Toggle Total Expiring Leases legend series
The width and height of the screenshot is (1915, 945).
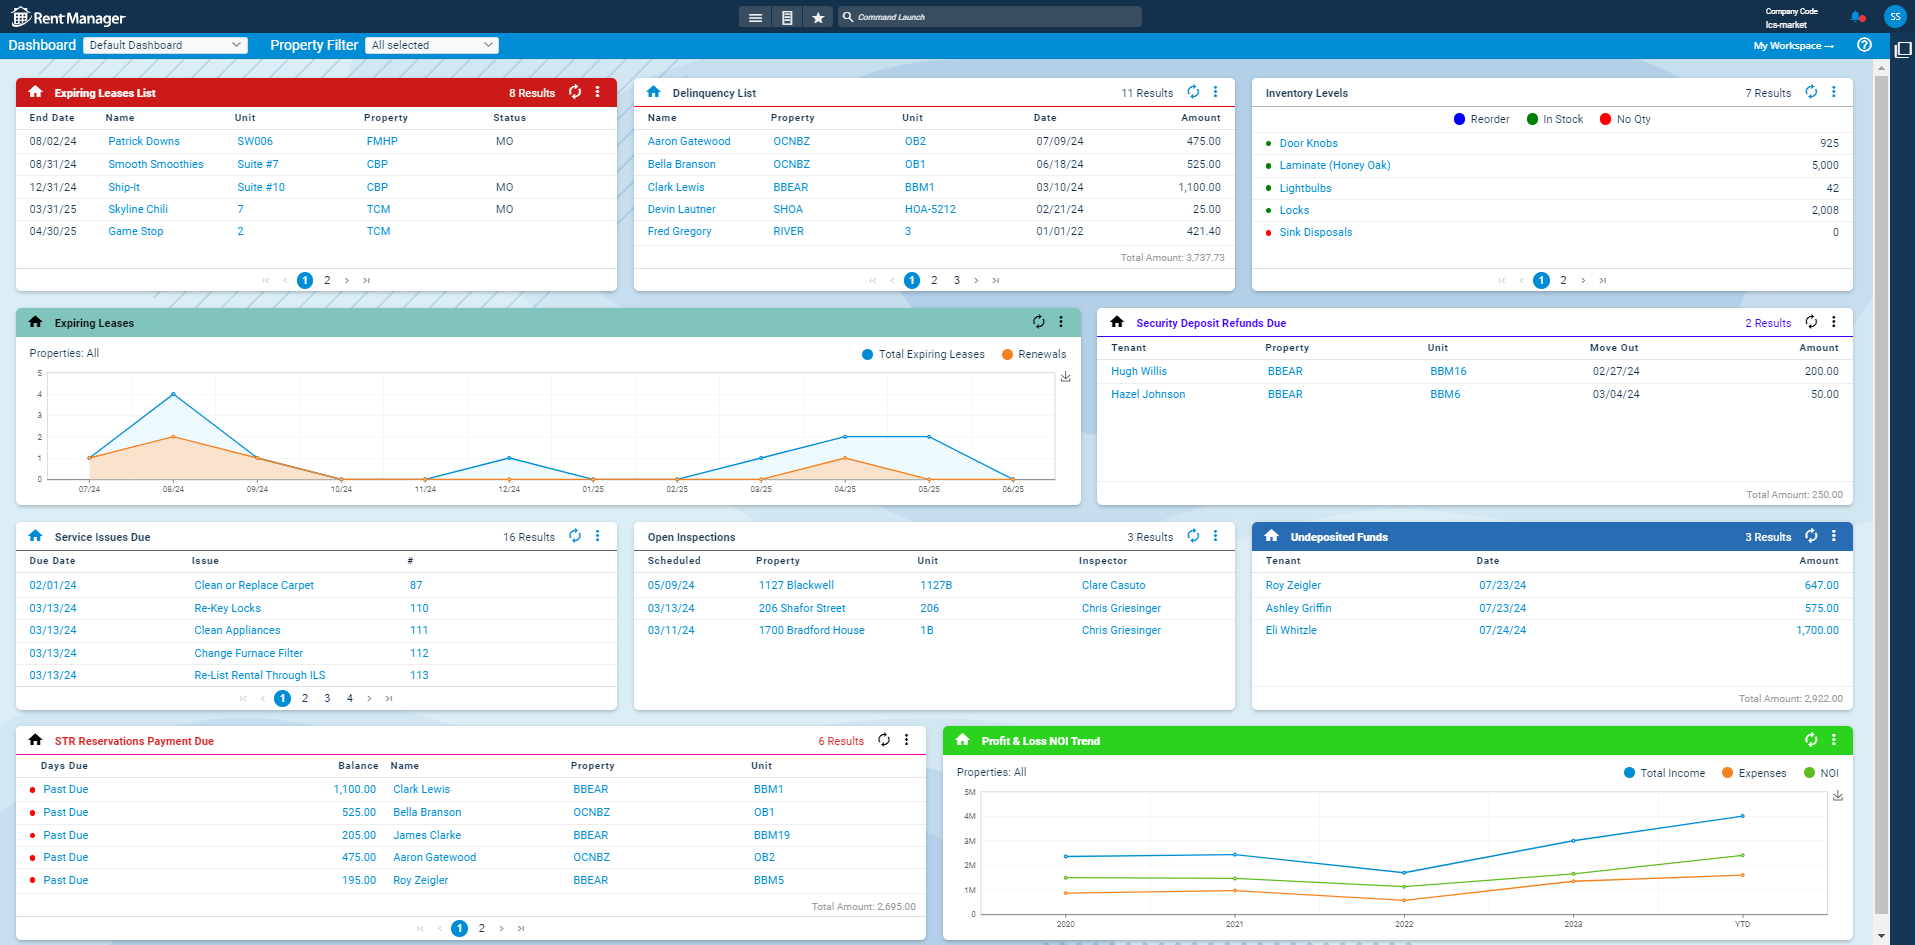click(x=923, y=354)
